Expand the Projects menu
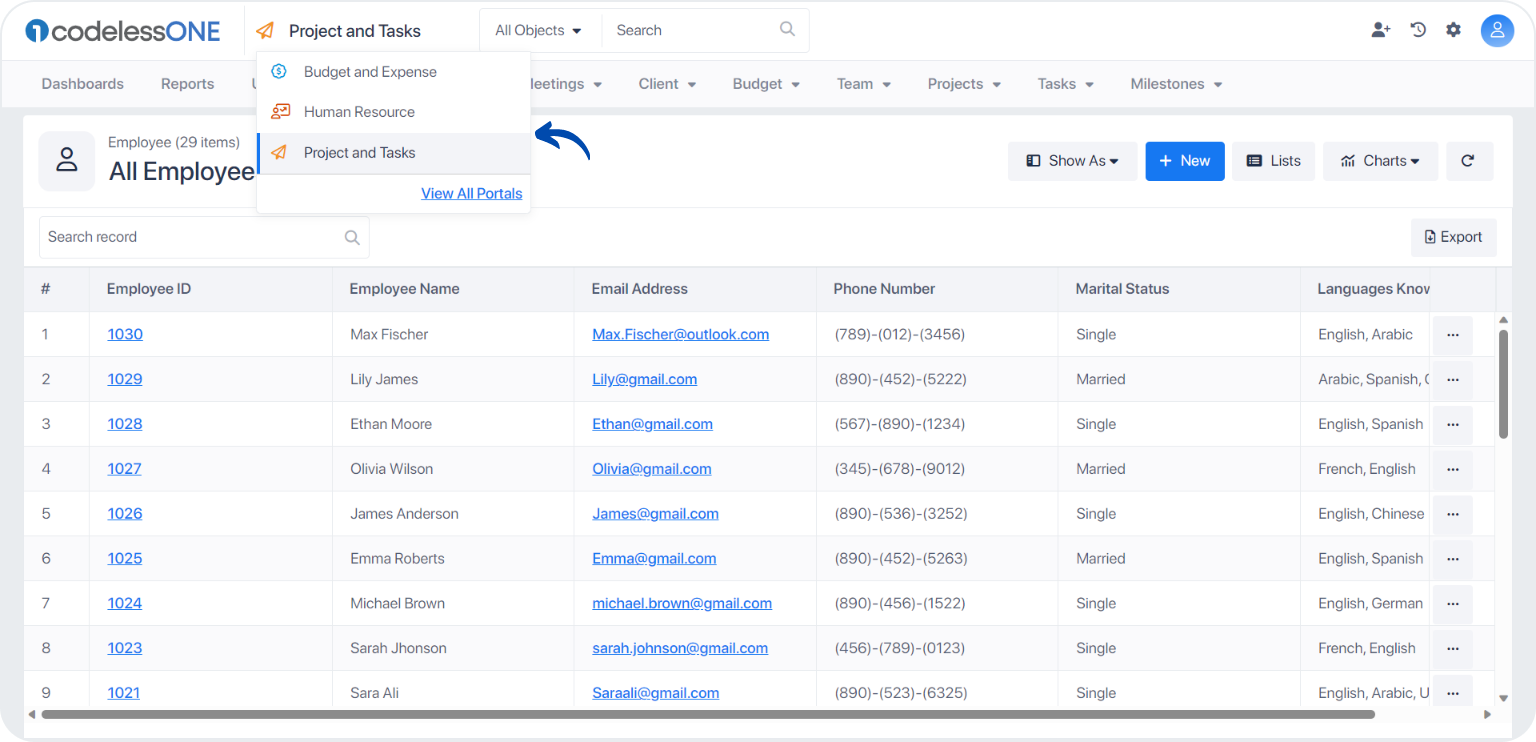The image size is (1536, 742). click(x=964, y=84)
